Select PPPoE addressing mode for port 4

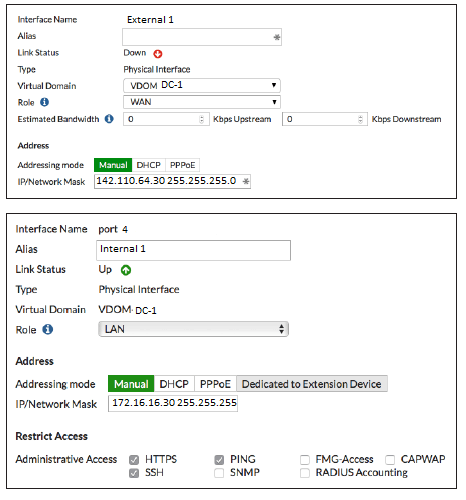(215, 384)
